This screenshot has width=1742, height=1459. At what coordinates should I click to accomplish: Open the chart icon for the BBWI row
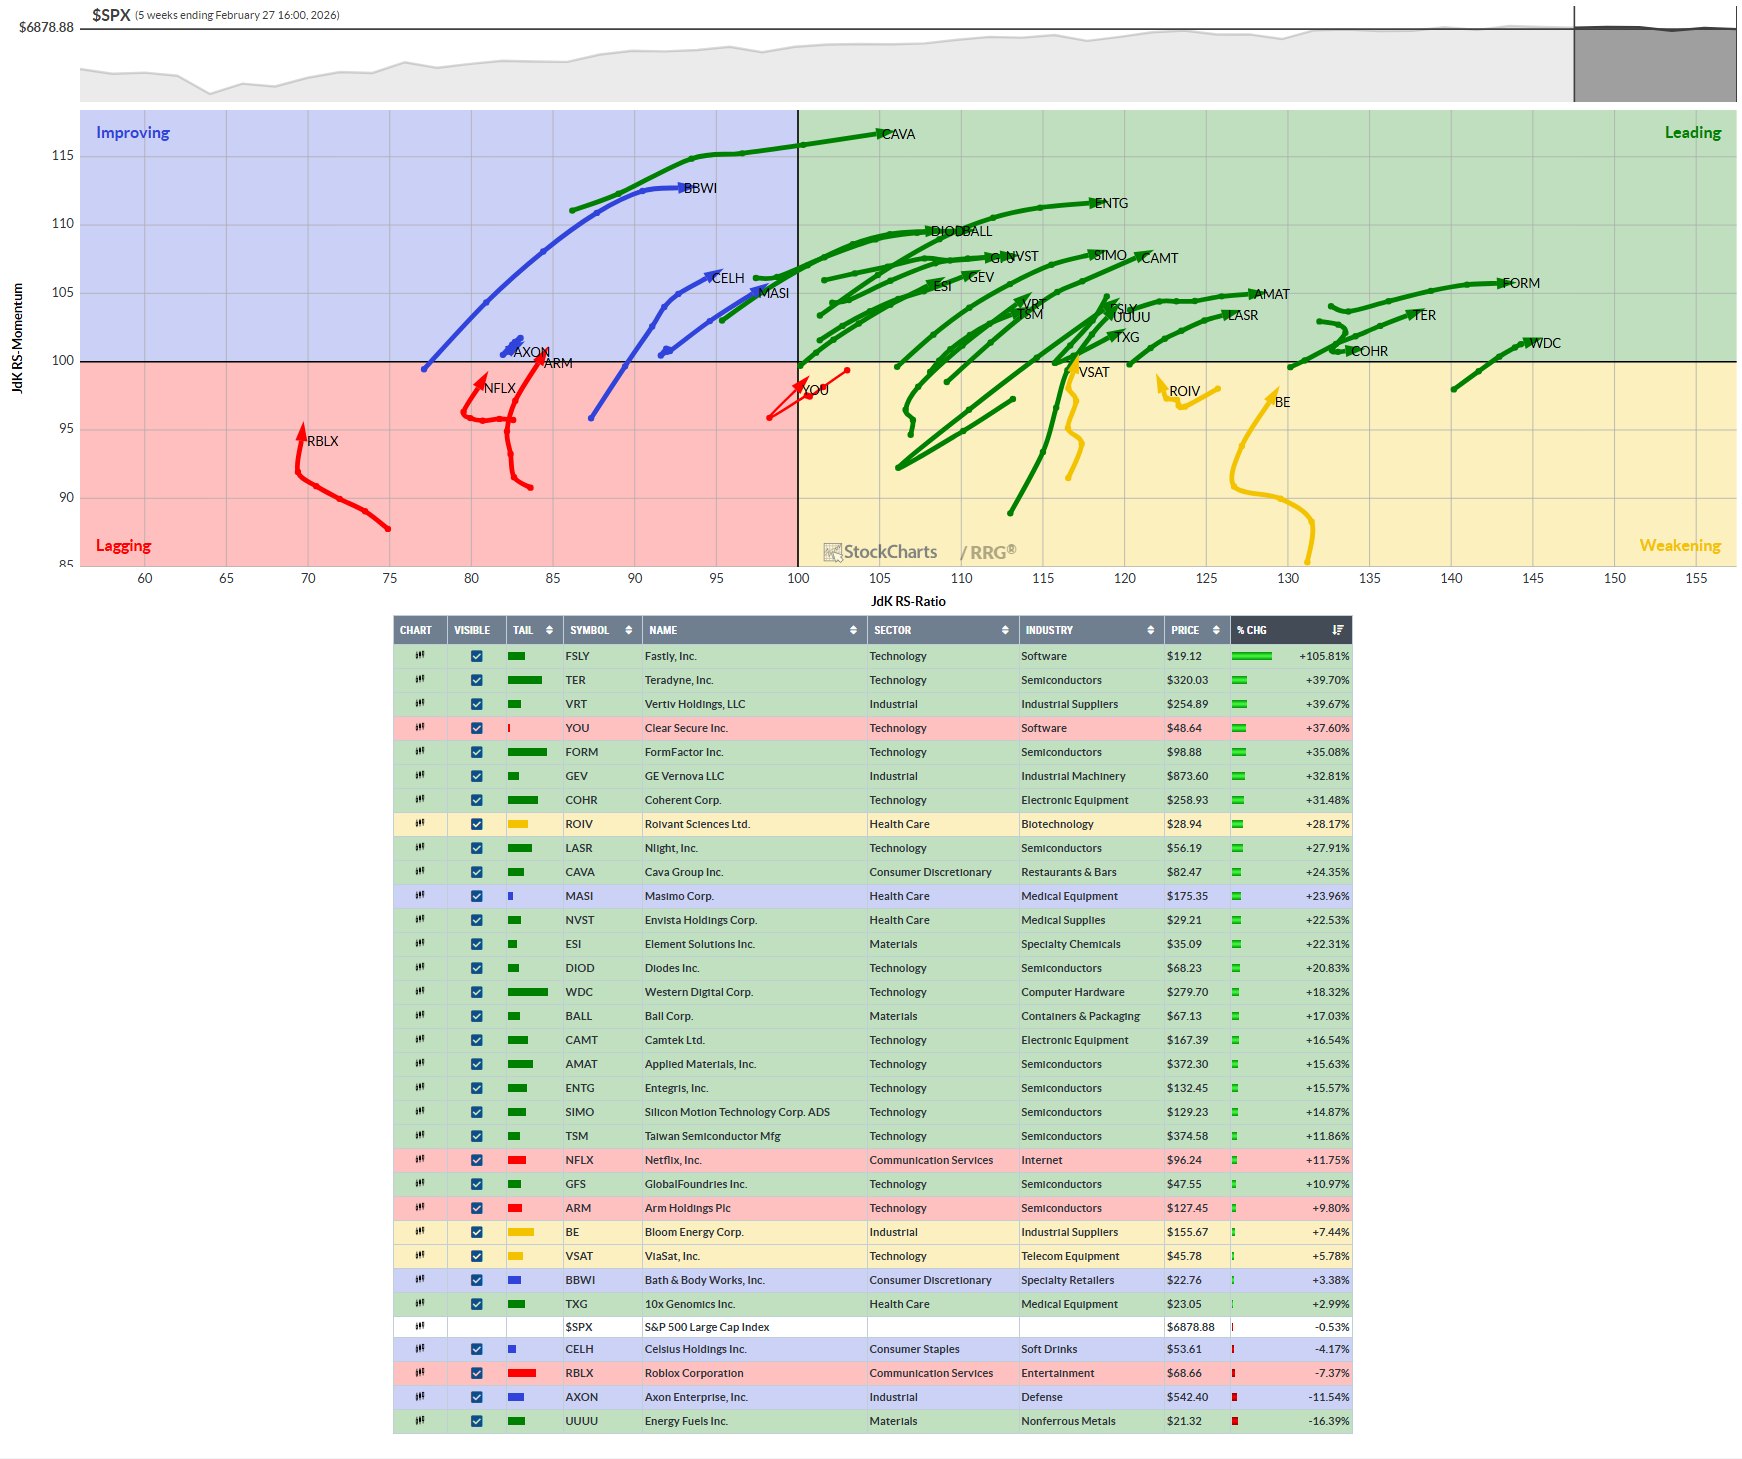[420, 1280]
